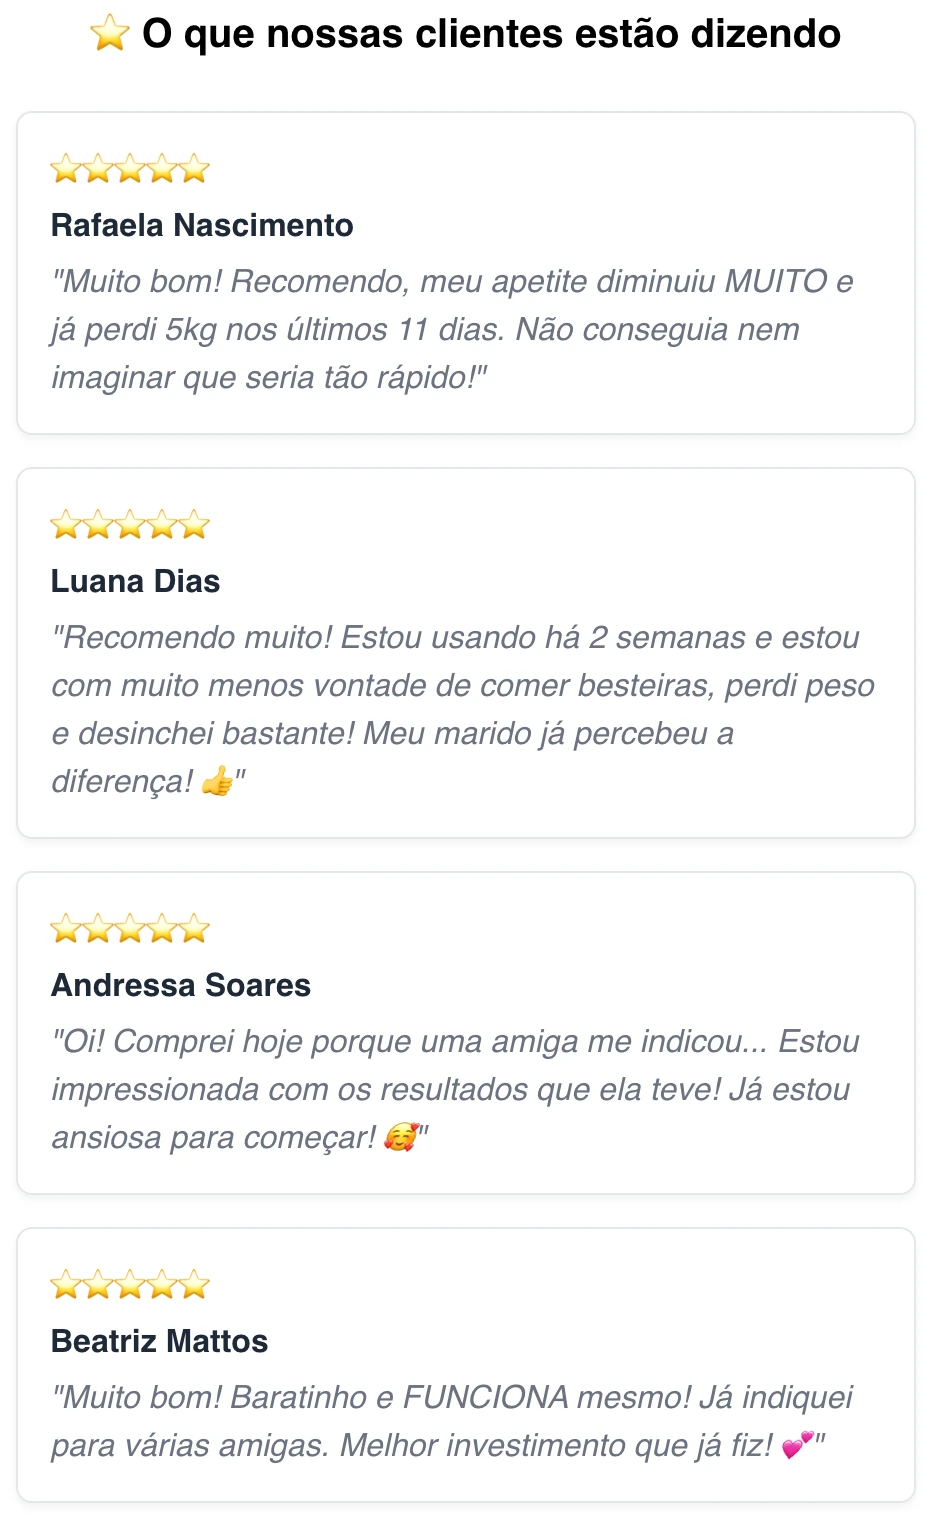944x1536 pixels.
Task: Click Beatriz's review text mentioning "FUNCIONA mesmo"
Action: [450, 1397]
